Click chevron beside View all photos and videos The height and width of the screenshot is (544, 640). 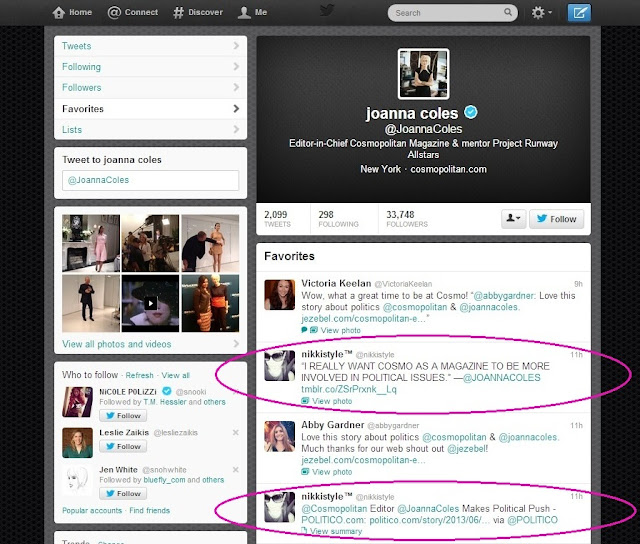coord(236,344)
